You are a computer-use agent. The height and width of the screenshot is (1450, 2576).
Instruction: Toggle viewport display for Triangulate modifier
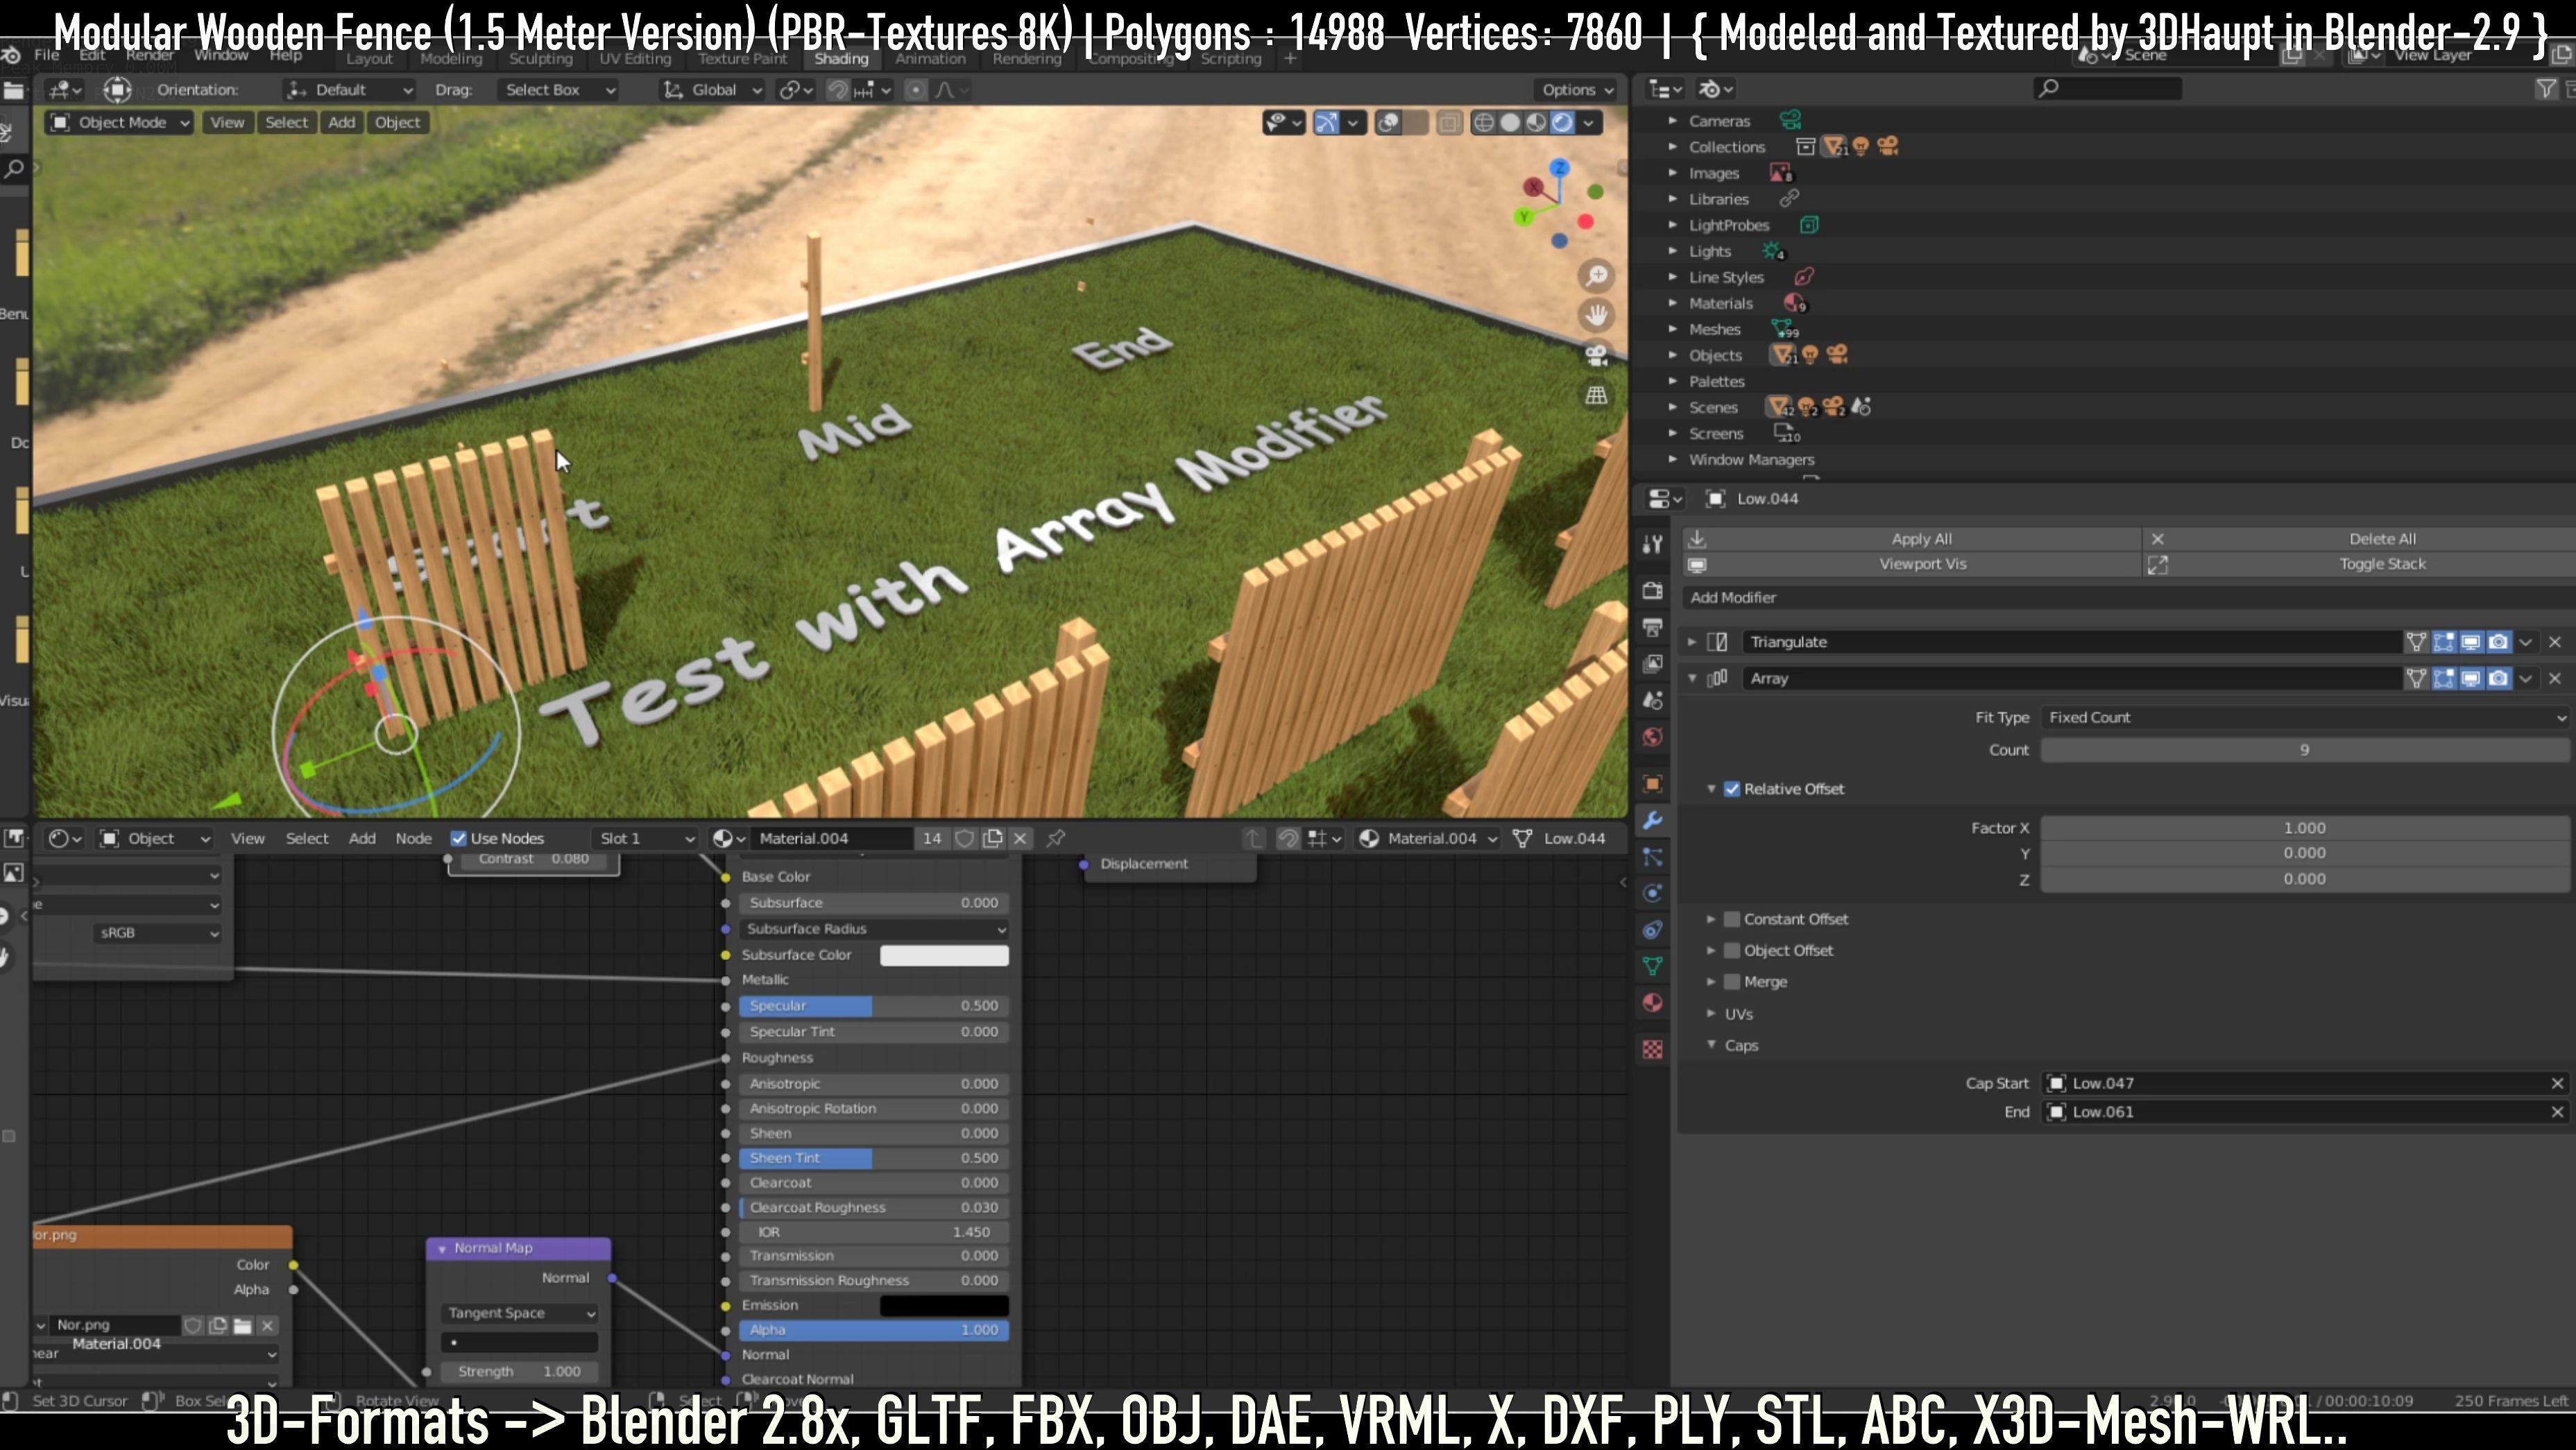(2471, 642)
